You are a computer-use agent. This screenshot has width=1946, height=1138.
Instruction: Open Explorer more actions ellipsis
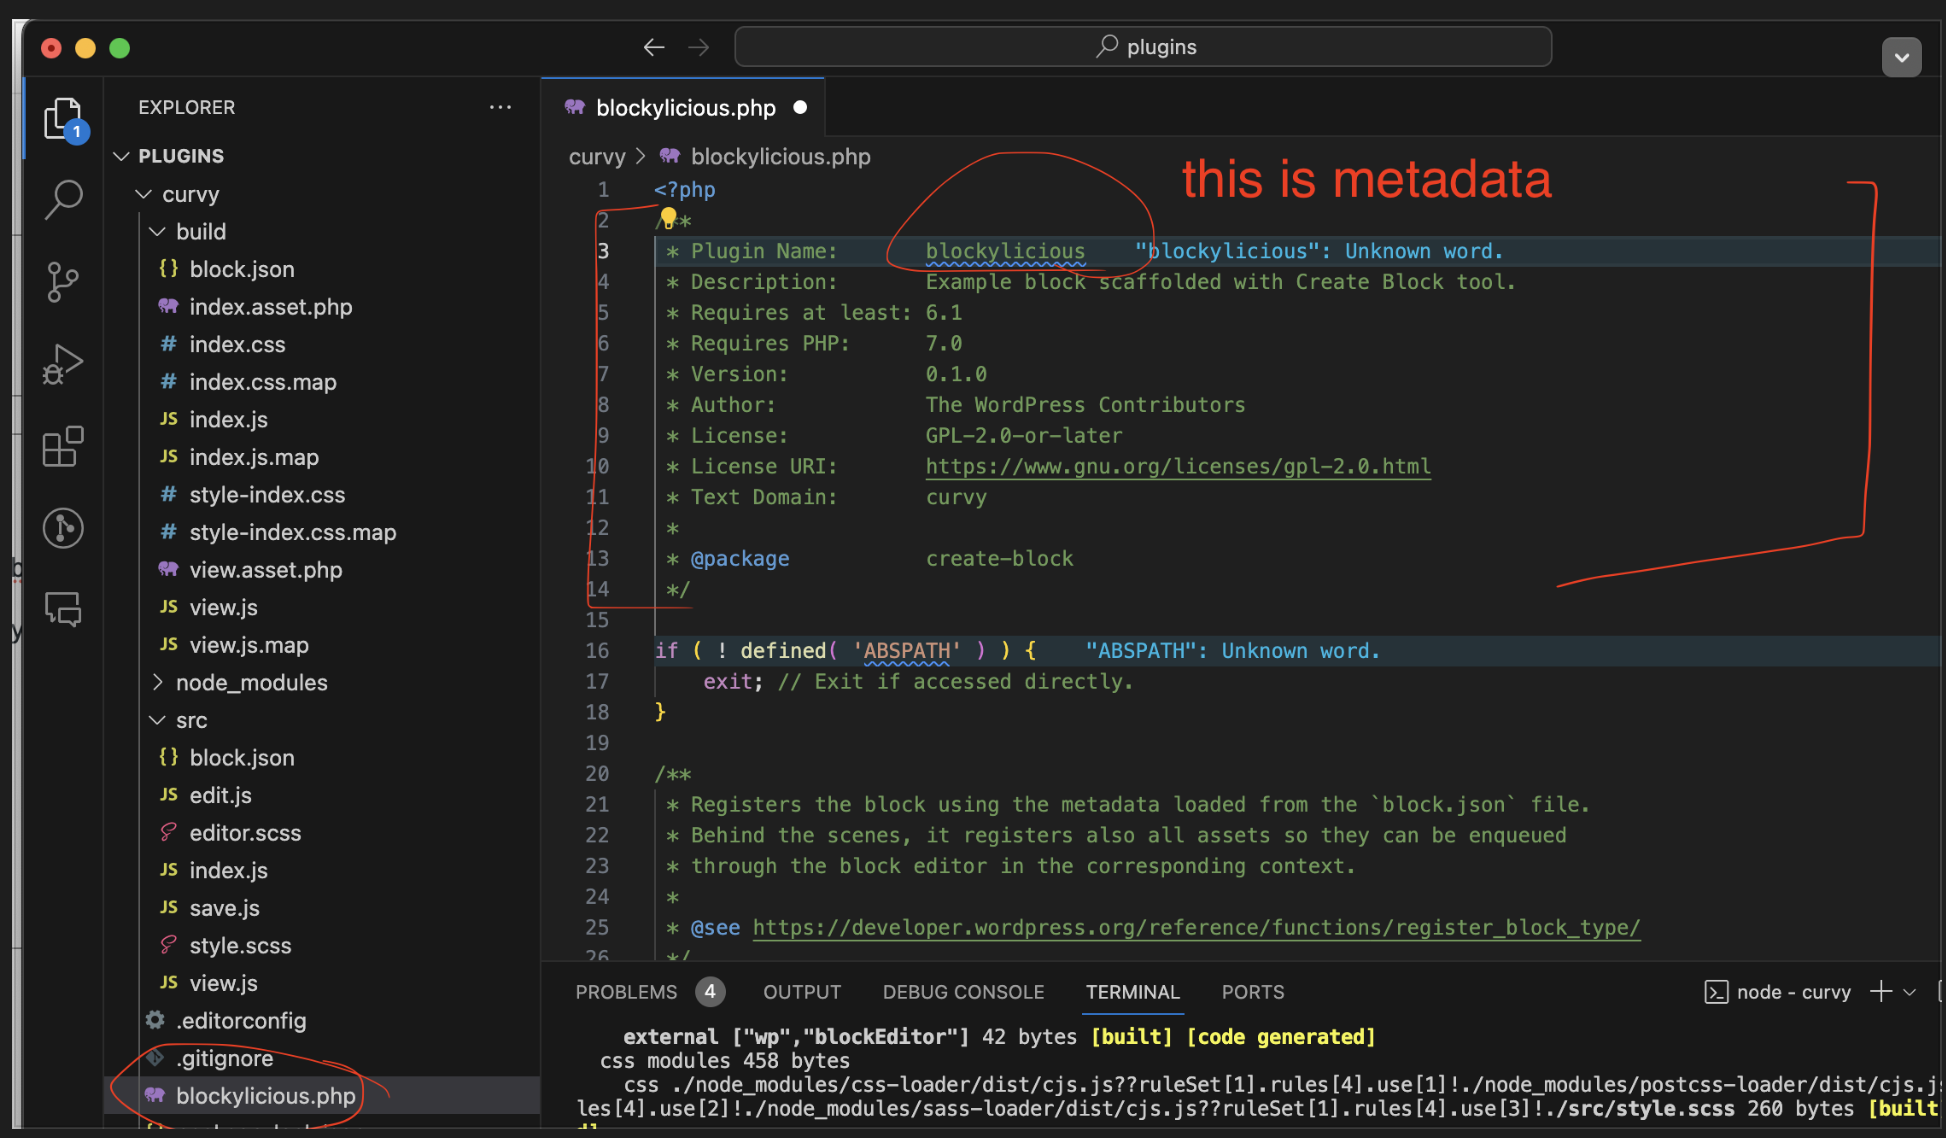tap(500, 107)
